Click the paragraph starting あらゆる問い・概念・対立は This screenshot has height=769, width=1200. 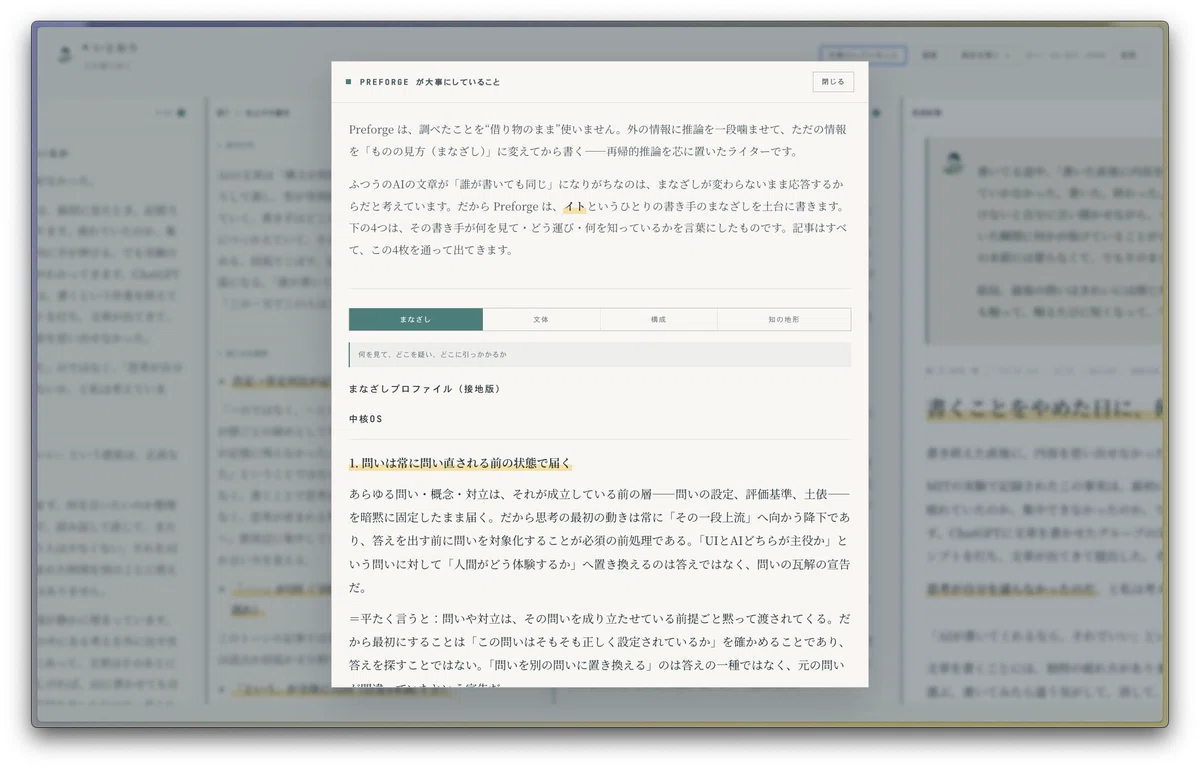(600, 541)
